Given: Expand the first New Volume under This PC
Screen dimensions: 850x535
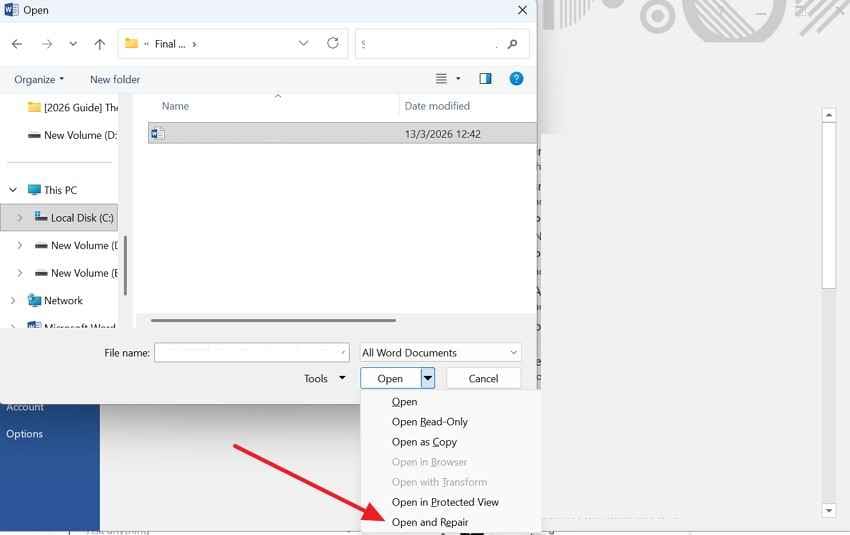Looking at the screenshot, I should pos(20,245).
